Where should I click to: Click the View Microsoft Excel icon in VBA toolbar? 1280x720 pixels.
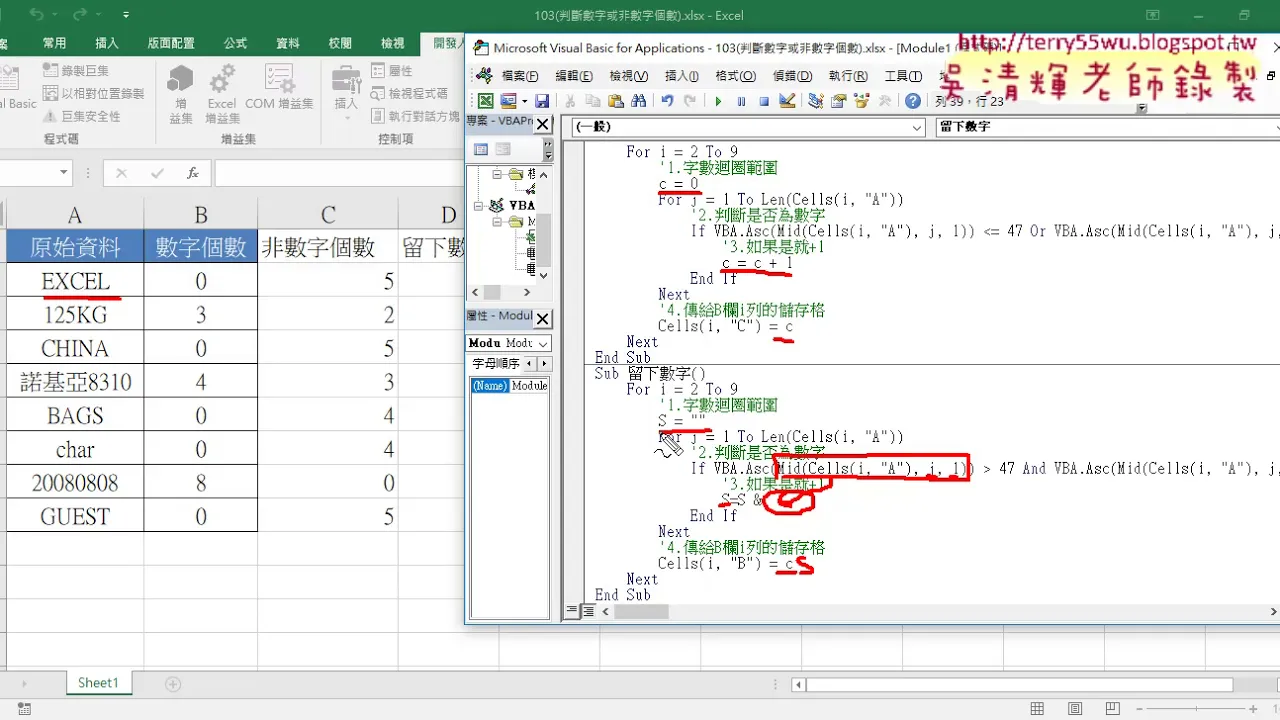click(x=485, y=101)
